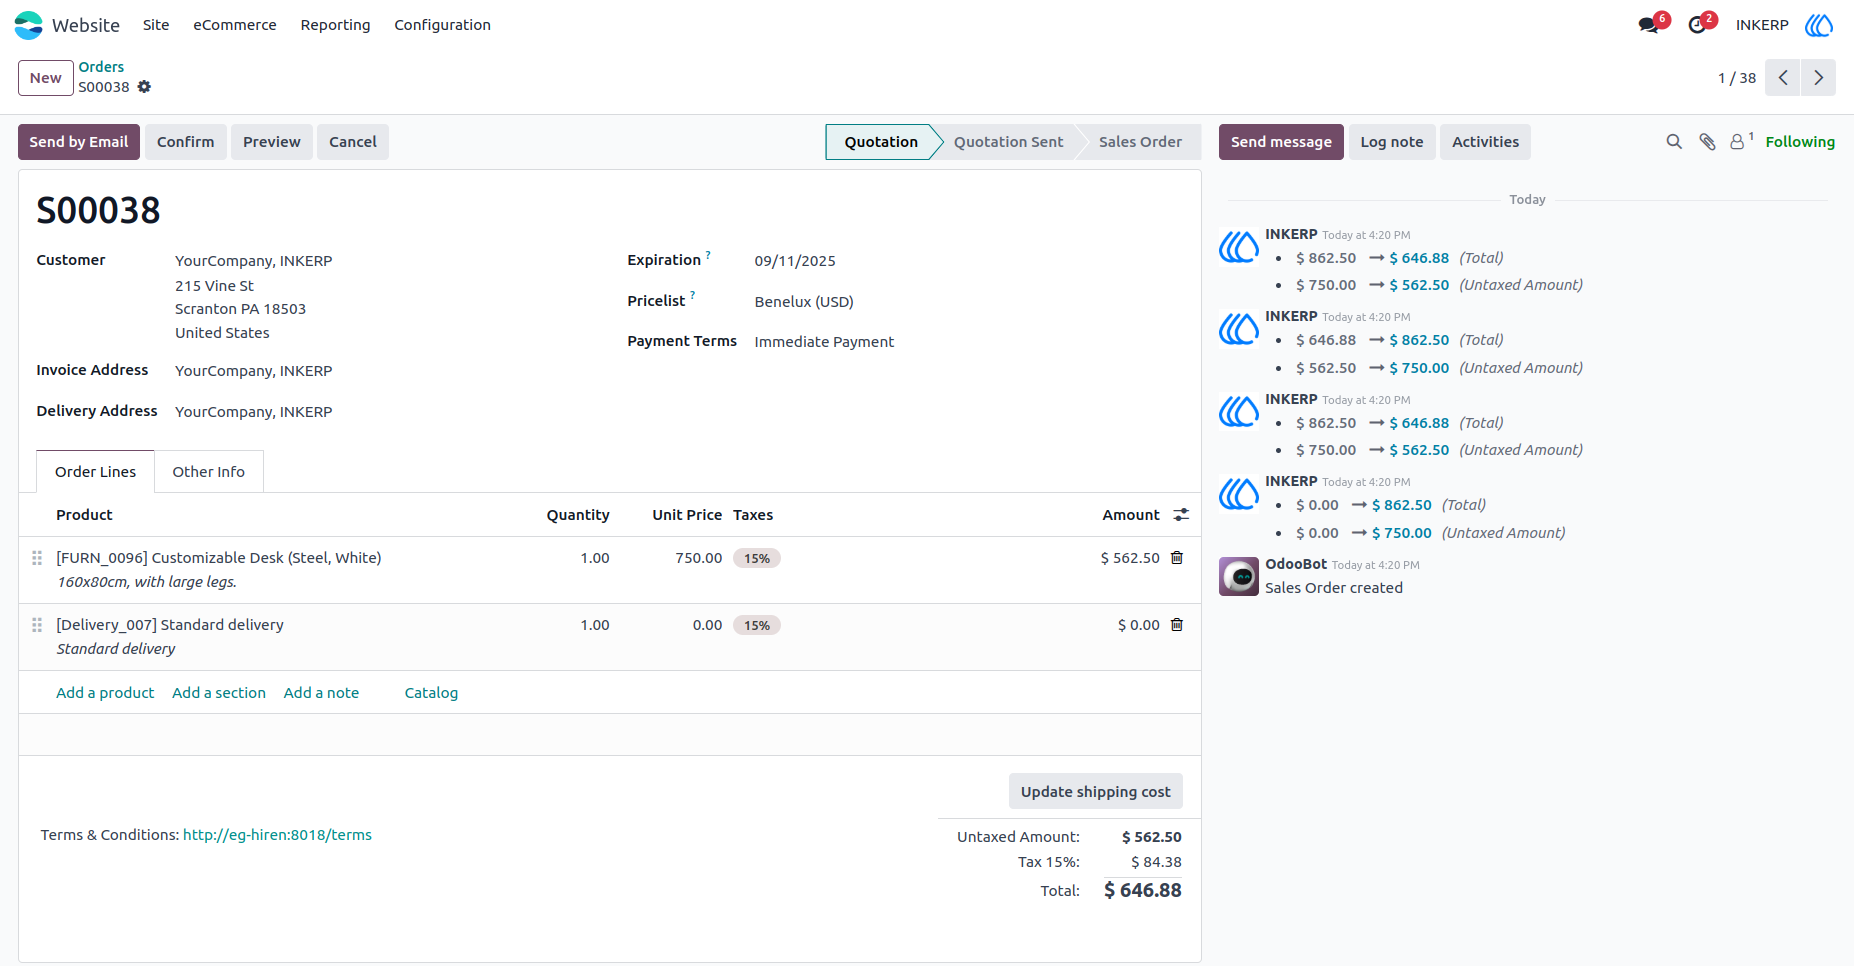Confirm the quotation
1854x966 pixels.
click(186, 142)
